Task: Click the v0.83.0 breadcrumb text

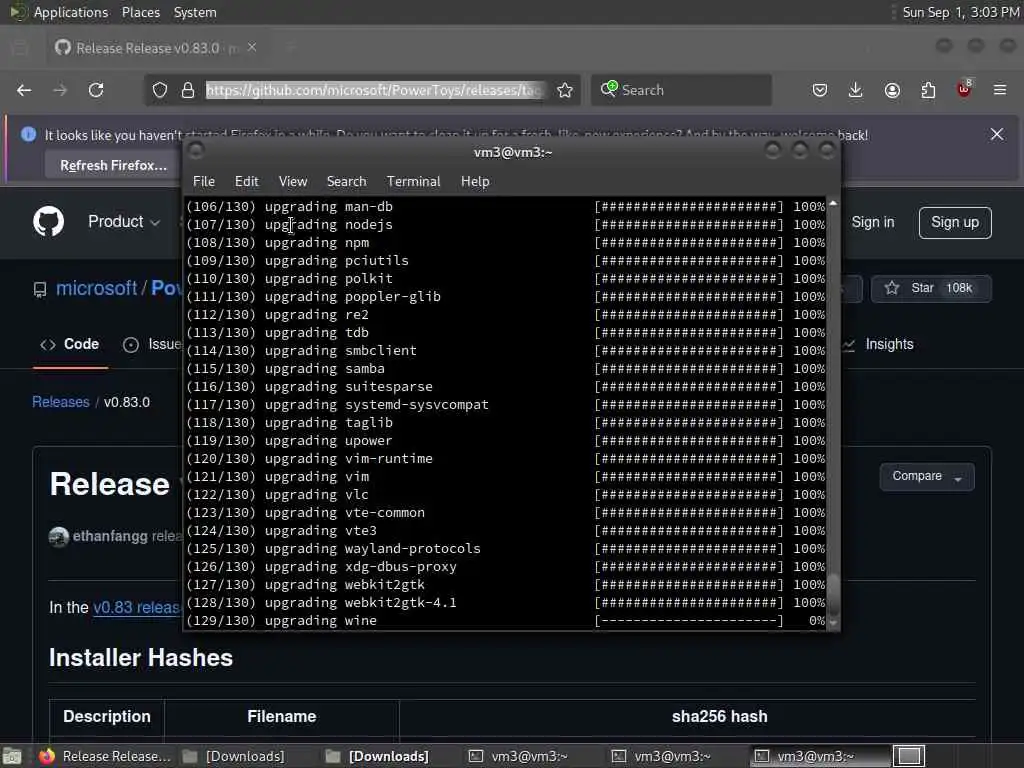Action: tap(127, 402)
